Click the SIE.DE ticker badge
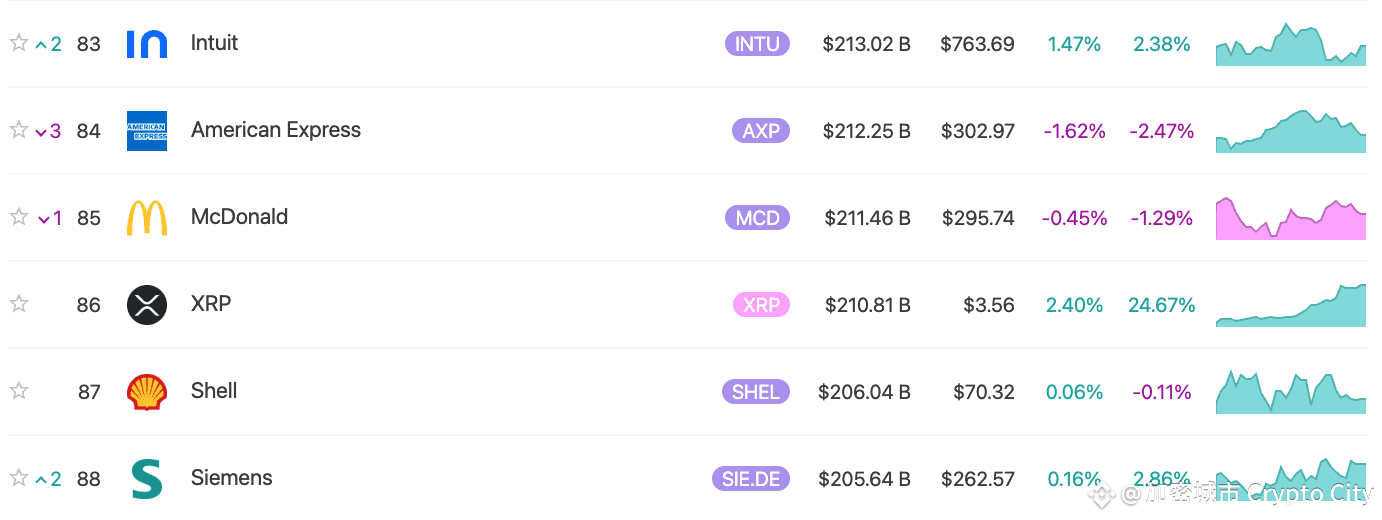The height and width of the screenshot is (520, 1382). [751, 479]
